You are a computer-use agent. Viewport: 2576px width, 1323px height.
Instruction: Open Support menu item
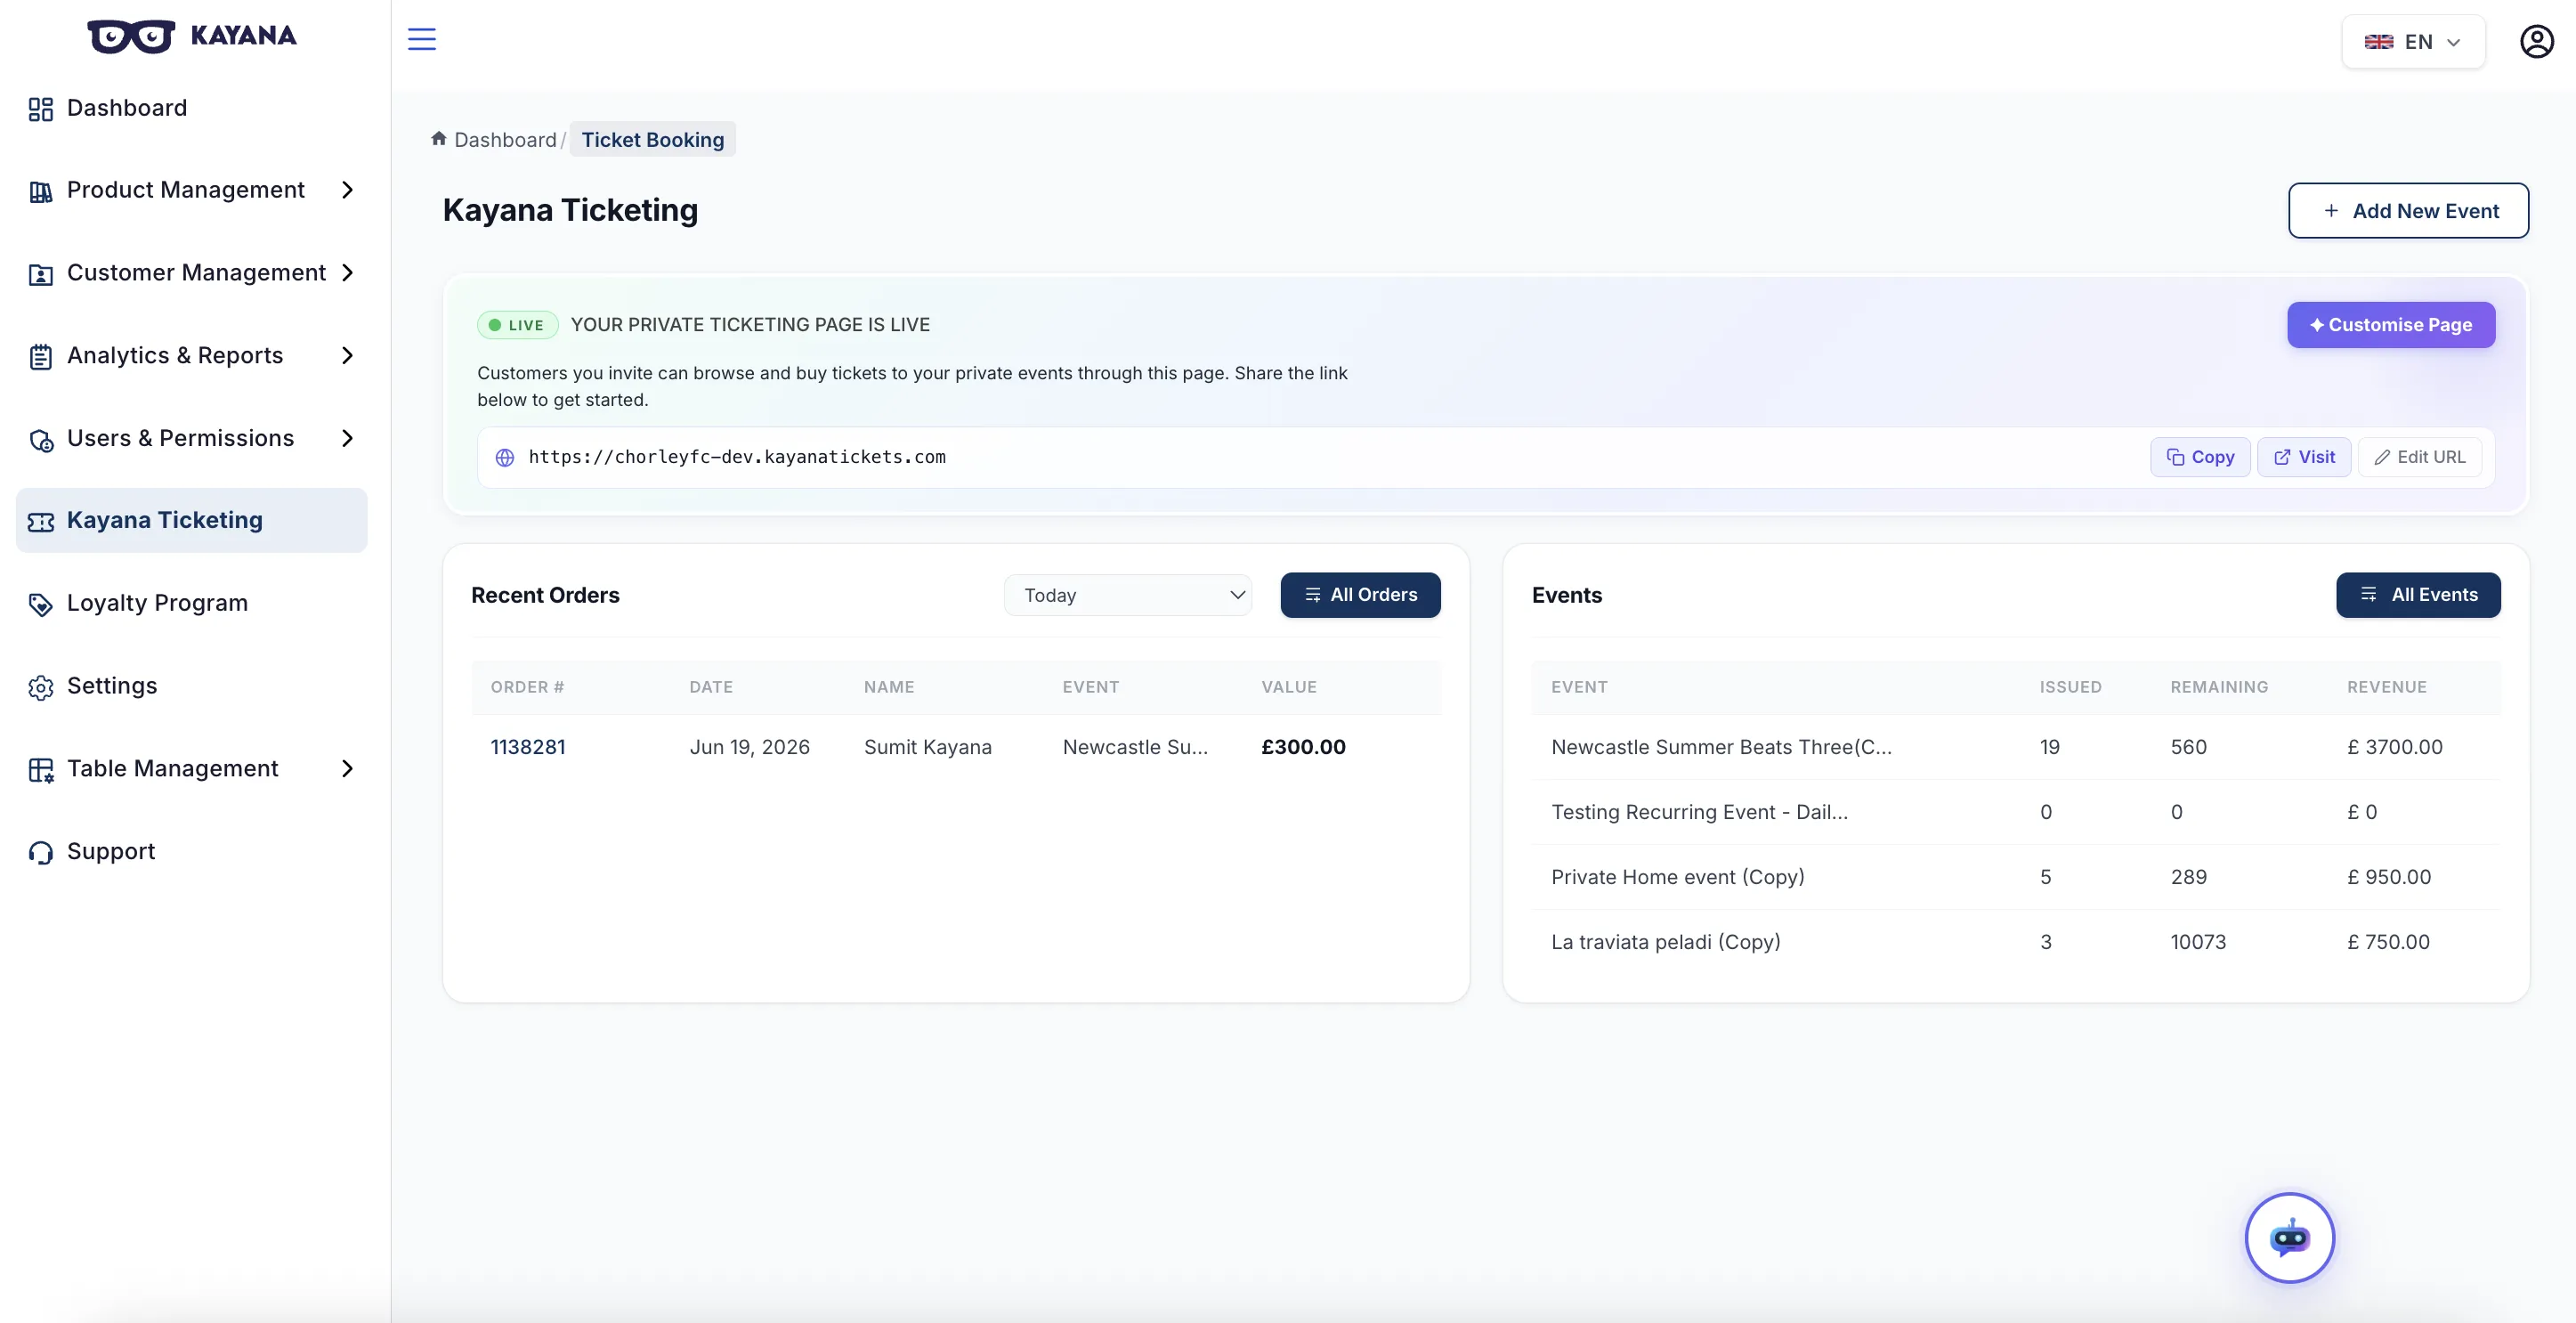coord(111,851)
